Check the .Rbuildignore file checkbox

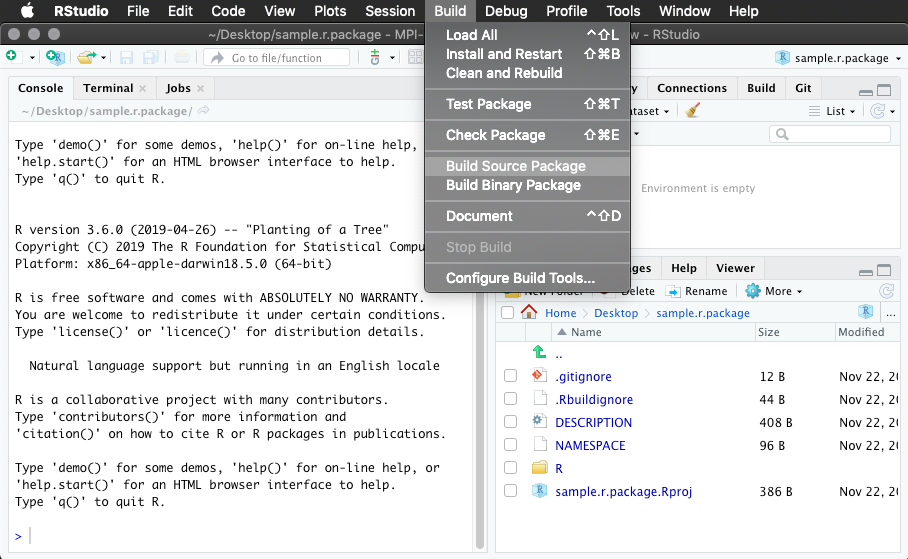510,399
